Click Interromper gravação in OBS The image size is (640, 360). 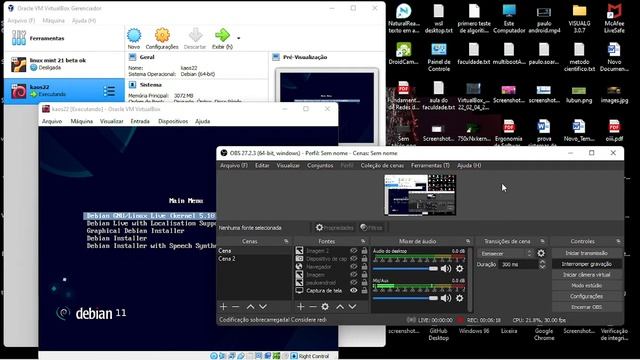point(587,264)
